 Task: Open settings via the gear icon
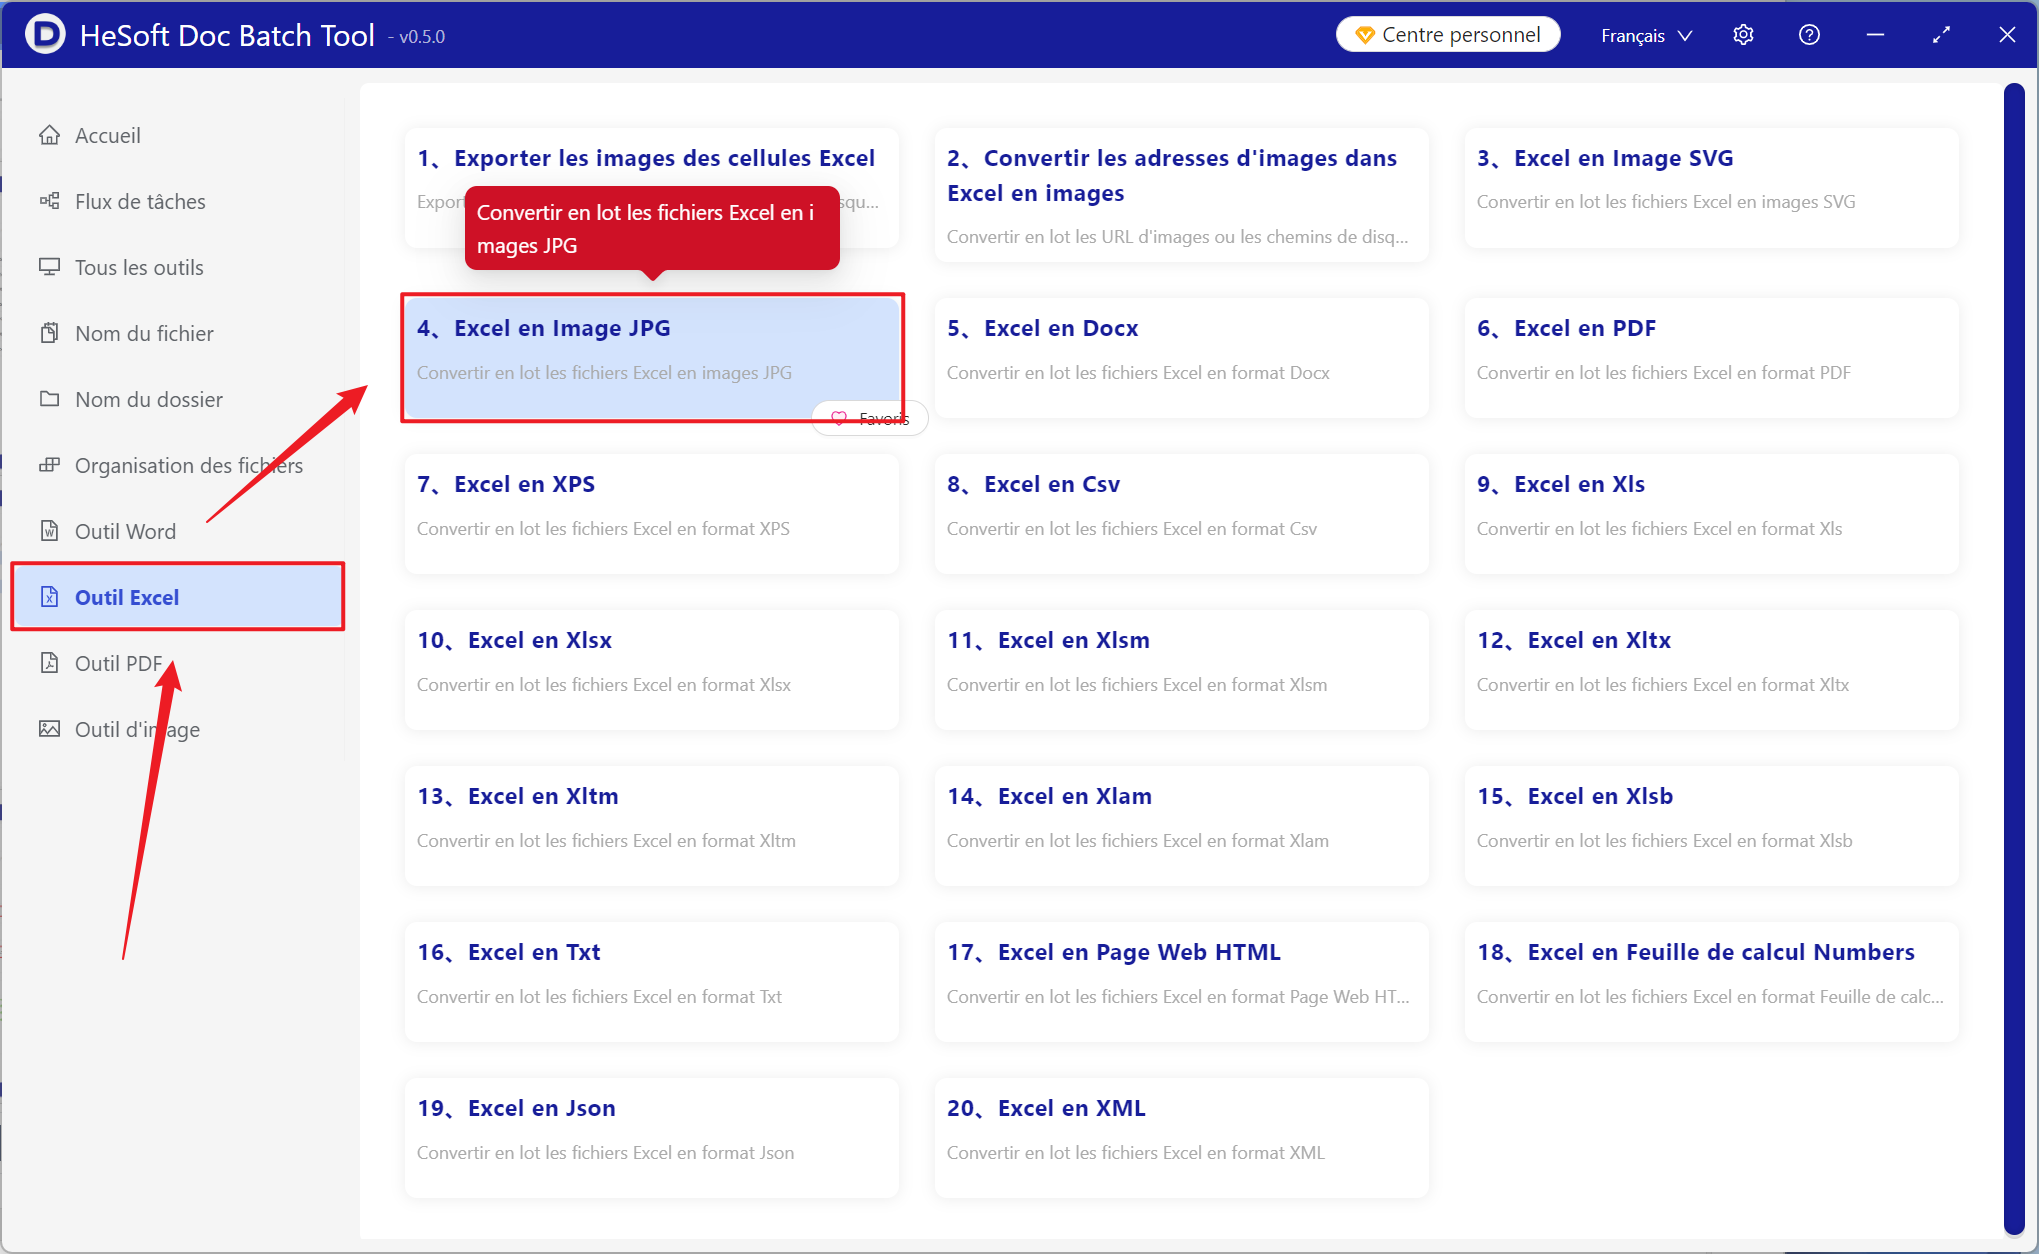1743,35
